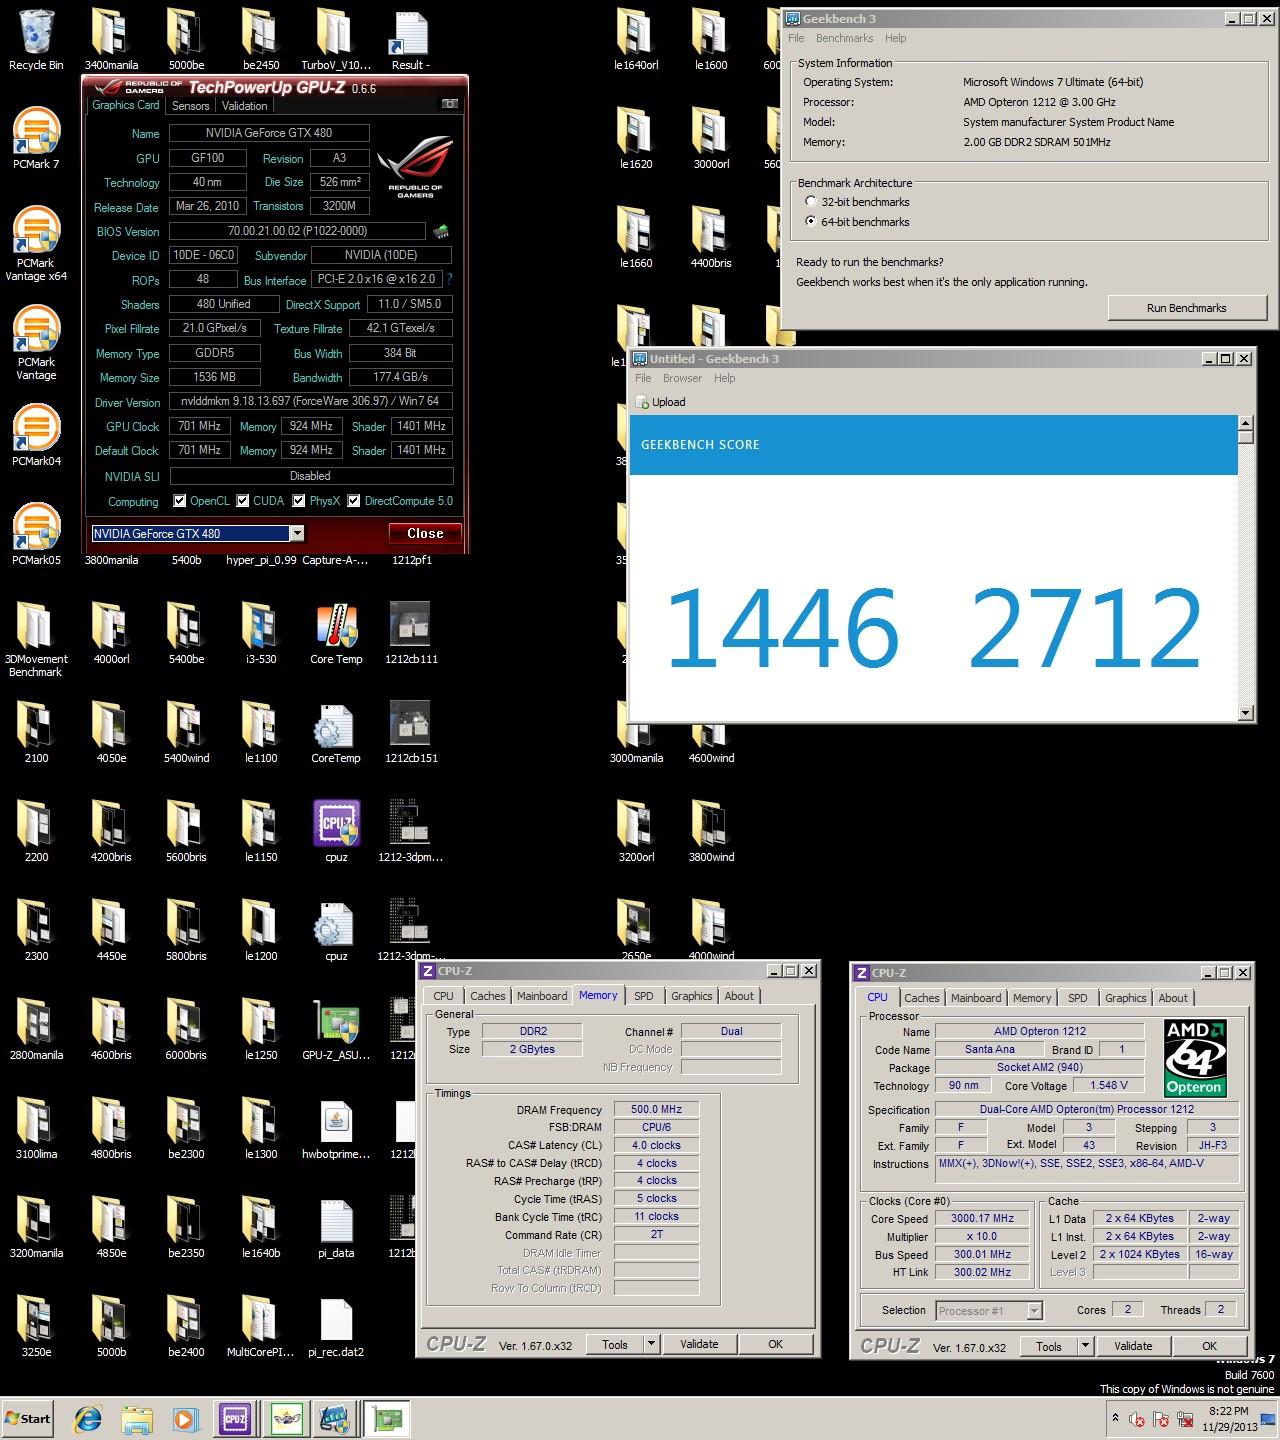Click Tools button in CPU-Z CPU window
Image resolution: width=1280 pixels, height=1440 pixels.
pos(1048,1346)
